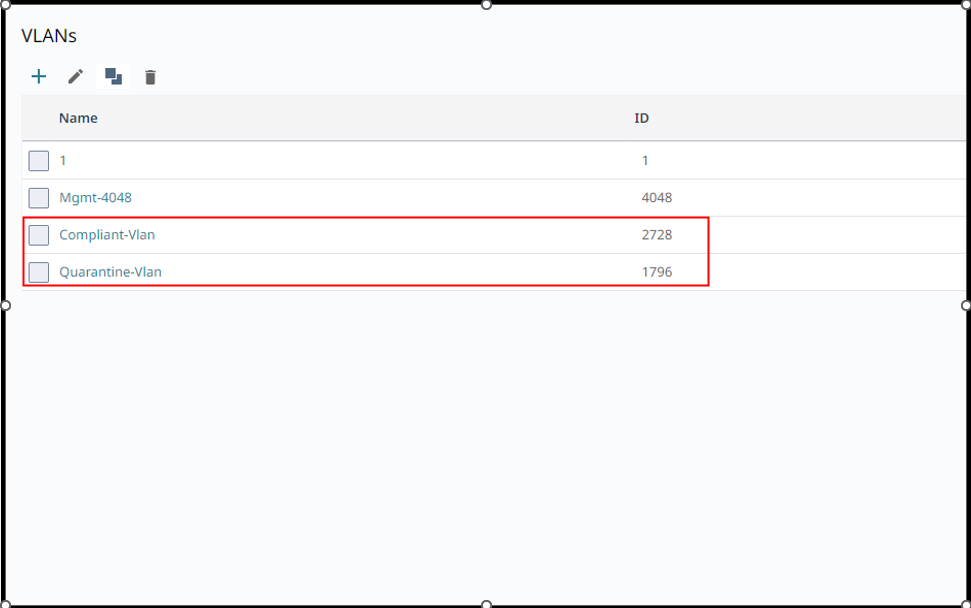The height and width of the screenshot is (608, 971).
Task: Open the Compliant-Vlan link
Action: point(107,235)
